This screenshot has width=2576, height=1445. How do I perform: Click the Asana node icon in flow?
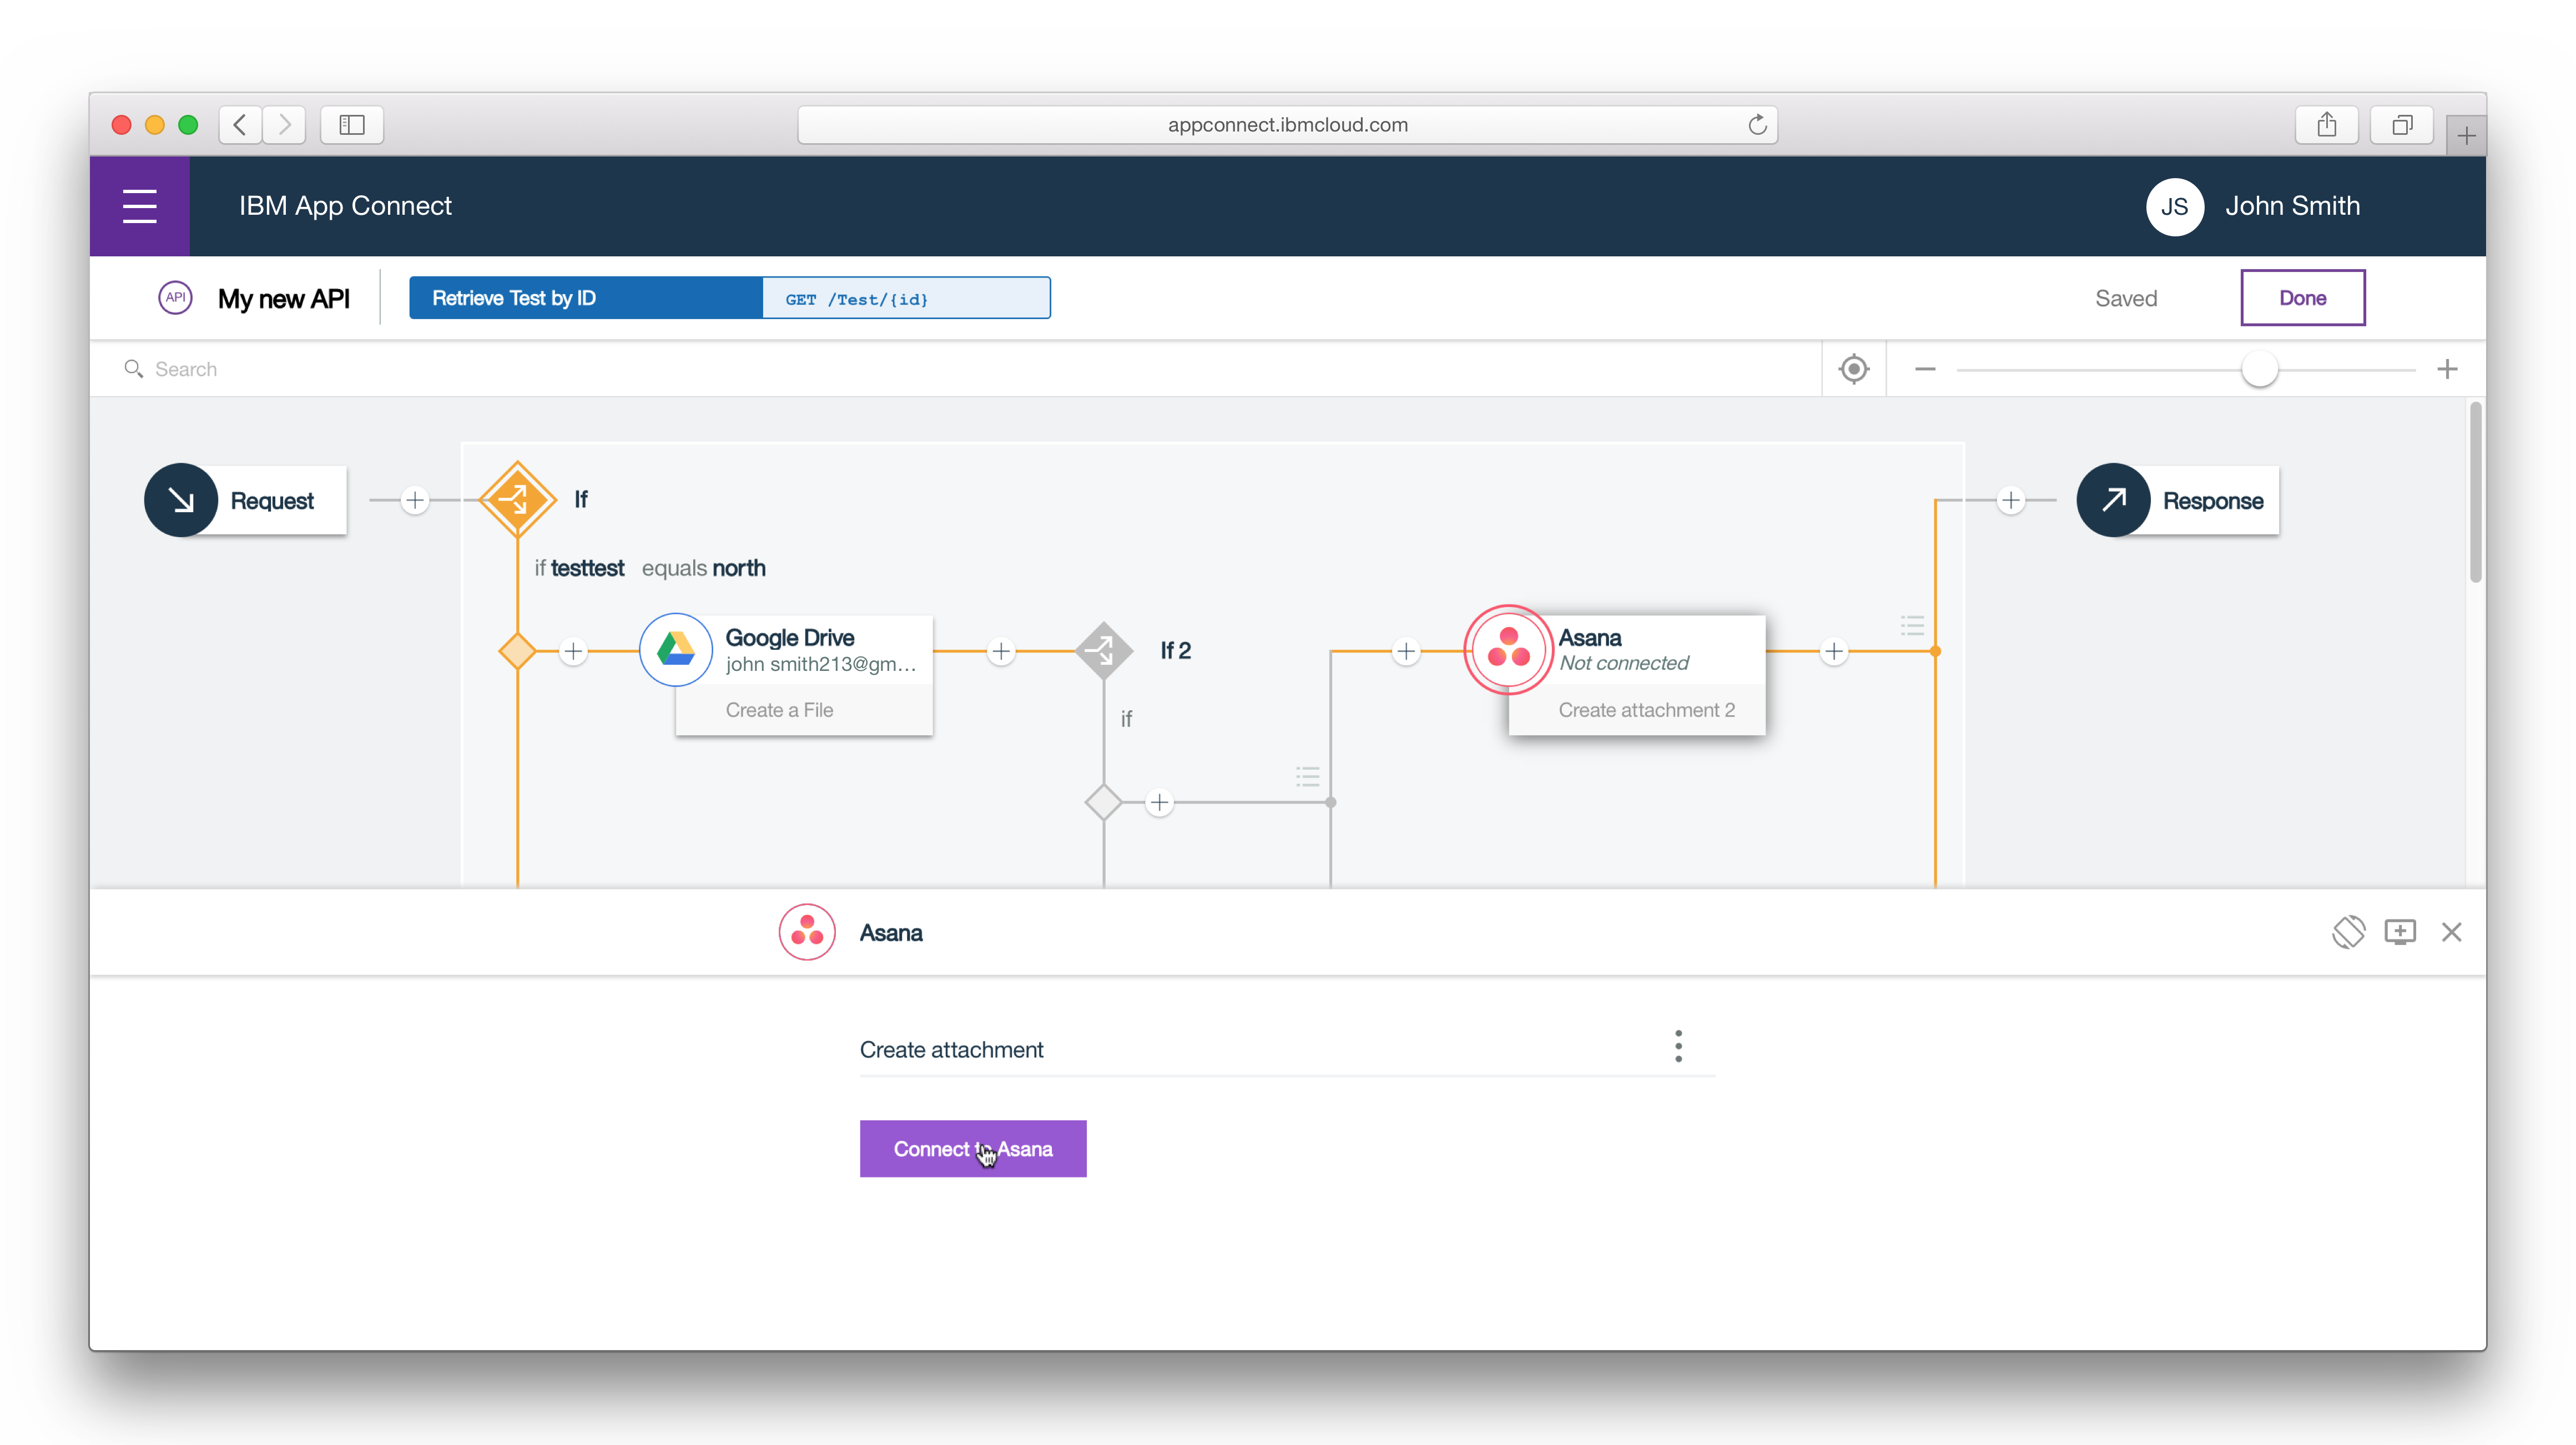[1508, 650]
